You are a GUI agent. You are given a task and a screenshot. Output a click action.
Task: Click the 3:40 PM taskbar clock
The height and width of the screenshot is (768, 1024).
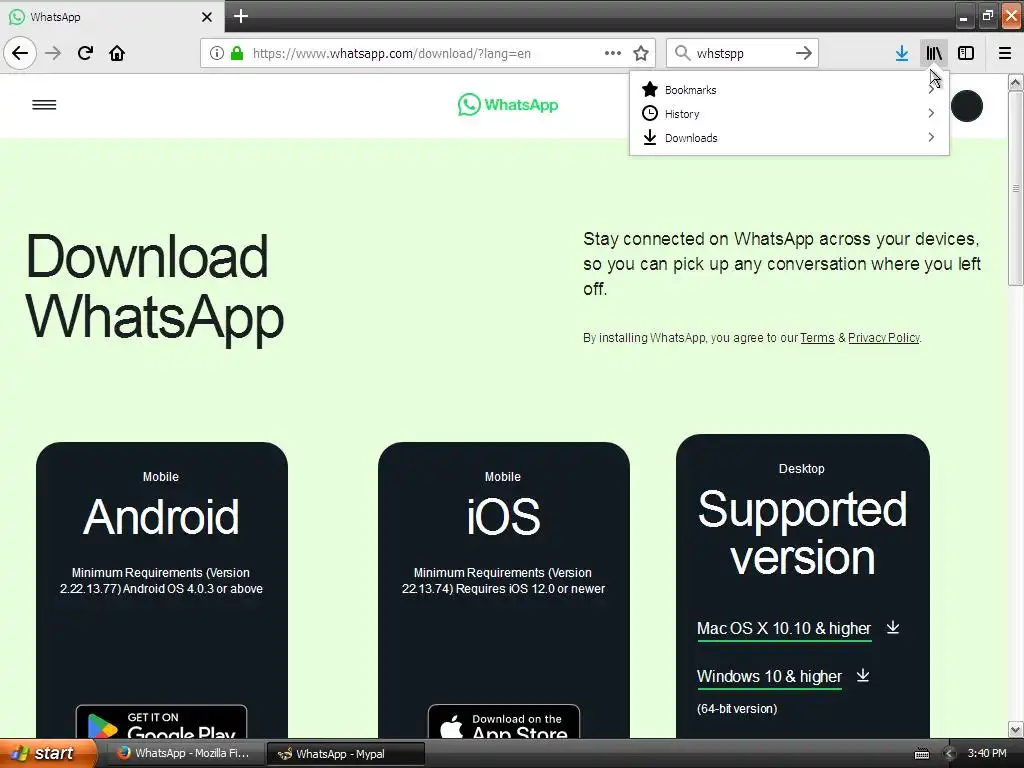click(987, 753)
